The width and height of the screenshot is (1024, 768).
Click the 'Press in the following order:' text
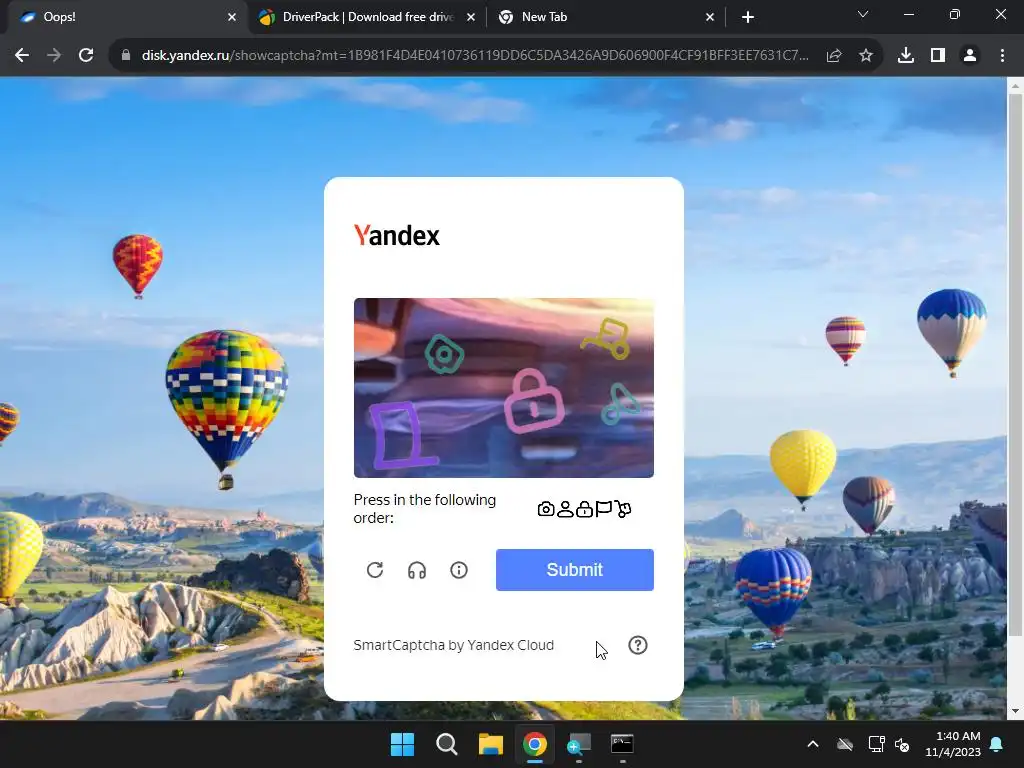point(424,509)
